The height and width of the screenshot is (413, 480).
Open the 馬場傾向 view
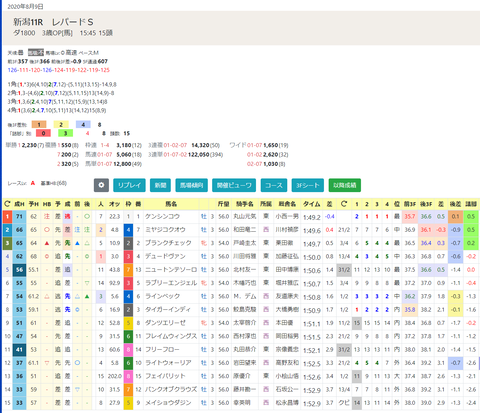coord(192,185)
